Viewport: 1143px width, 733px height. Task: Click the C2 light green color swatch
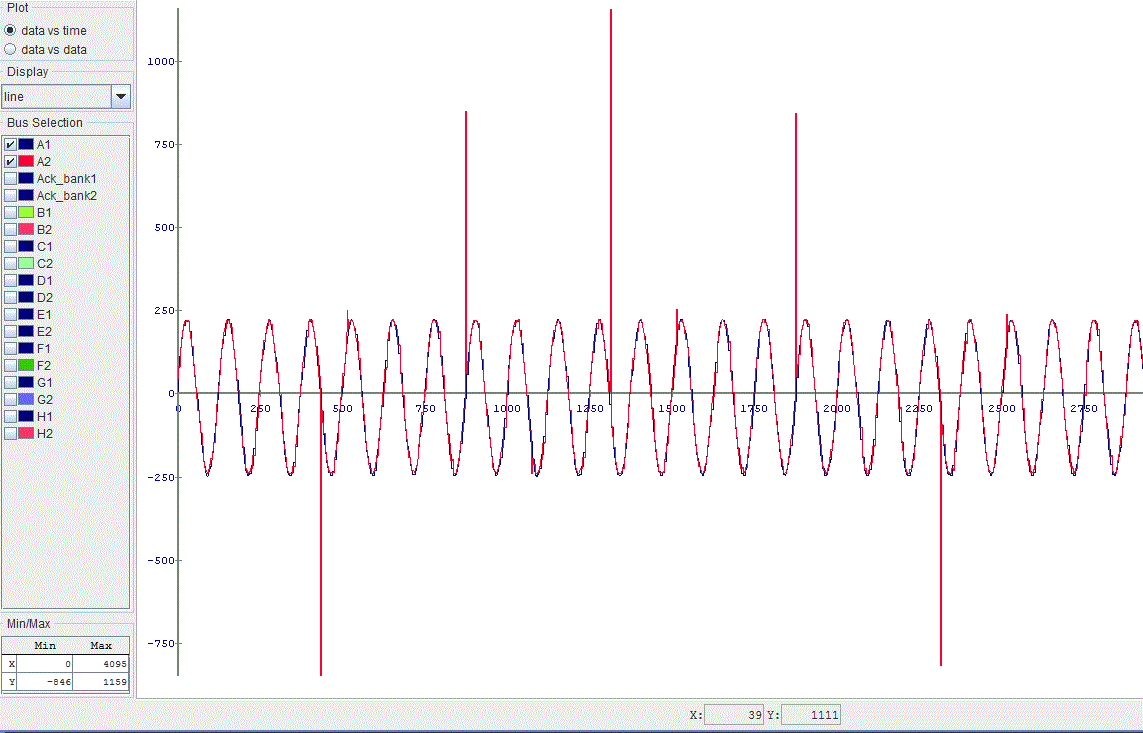[x=26, y=263]
